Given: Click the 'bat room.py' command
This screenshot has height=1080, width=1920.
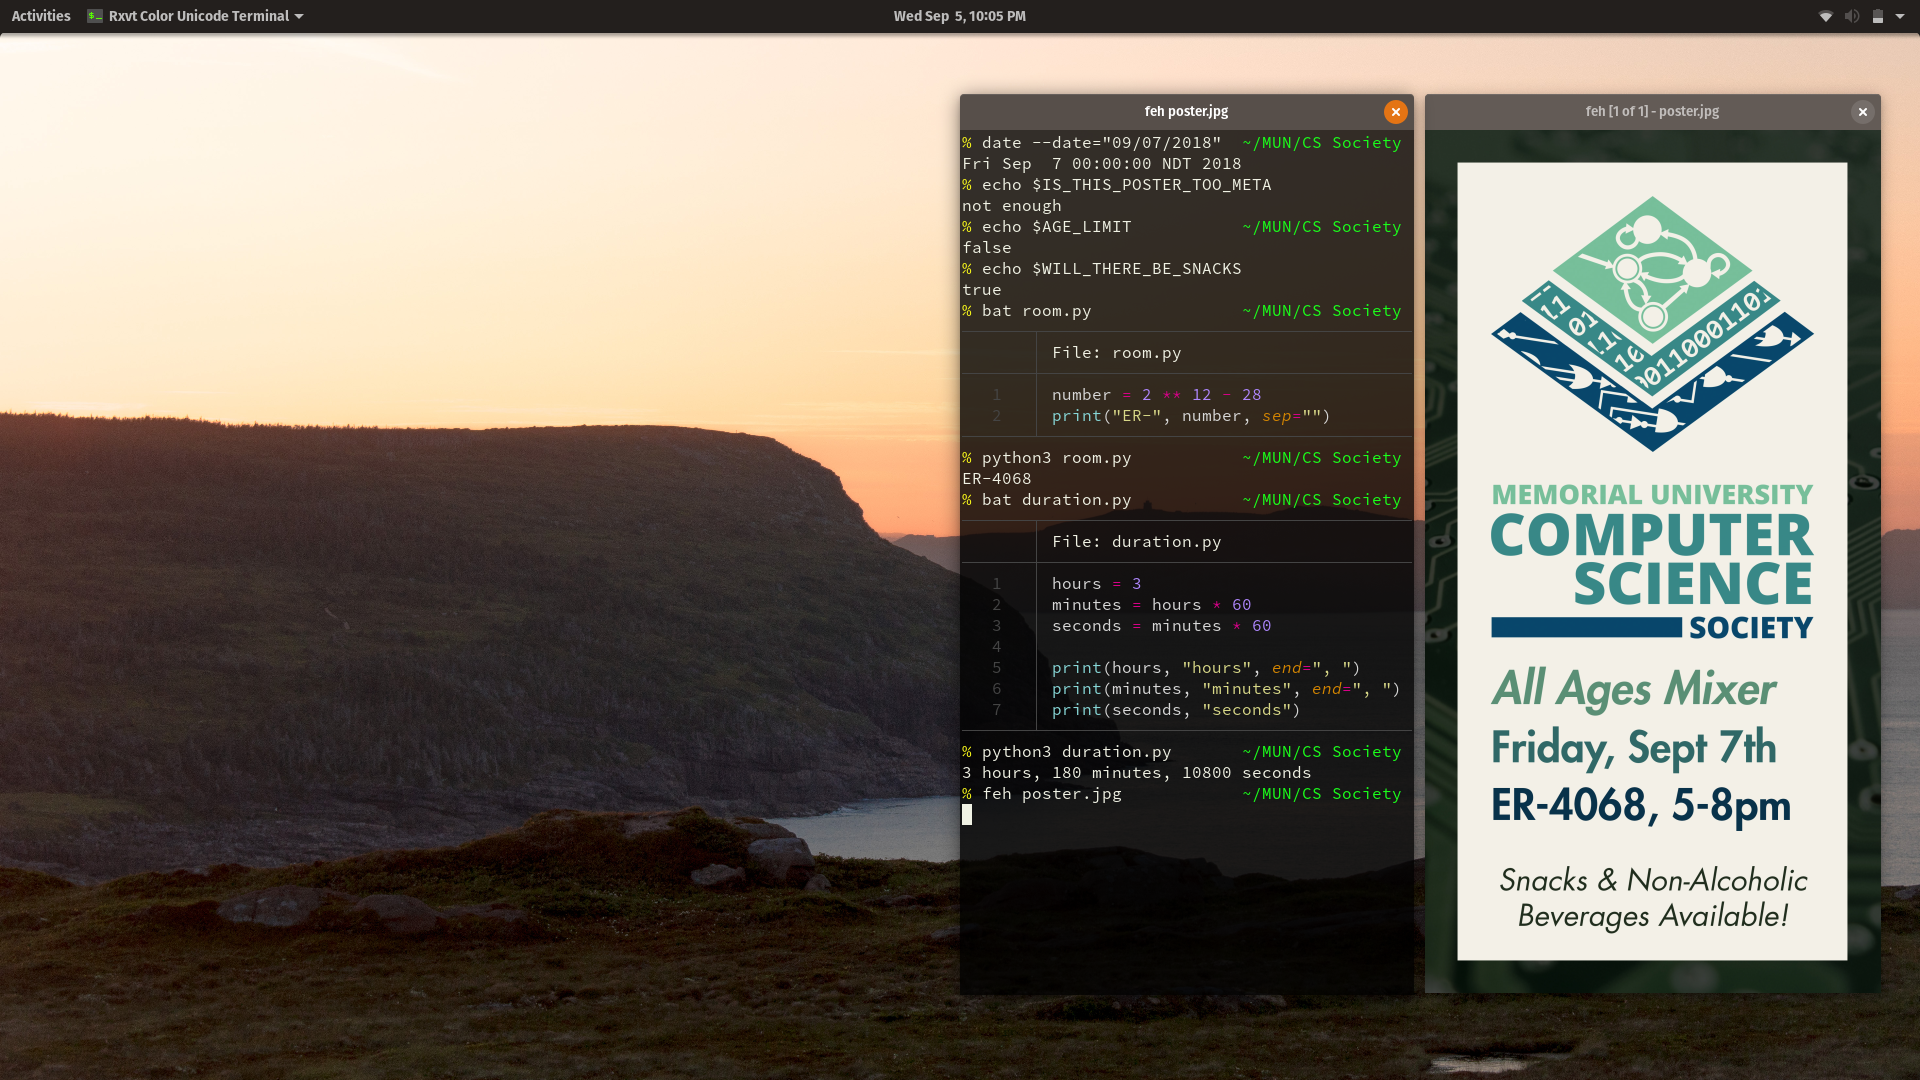Looking at the screenshot, I should pos(1037,311).
